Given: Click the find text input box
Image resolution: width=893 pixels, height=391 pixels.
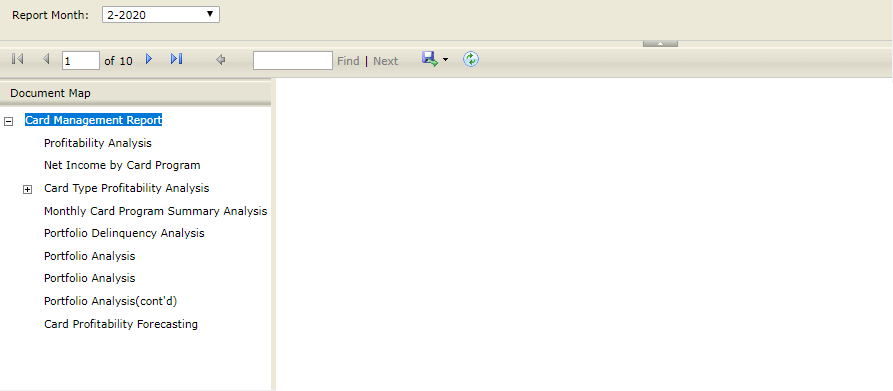Looking at the screenshot, I should point(293,60).
